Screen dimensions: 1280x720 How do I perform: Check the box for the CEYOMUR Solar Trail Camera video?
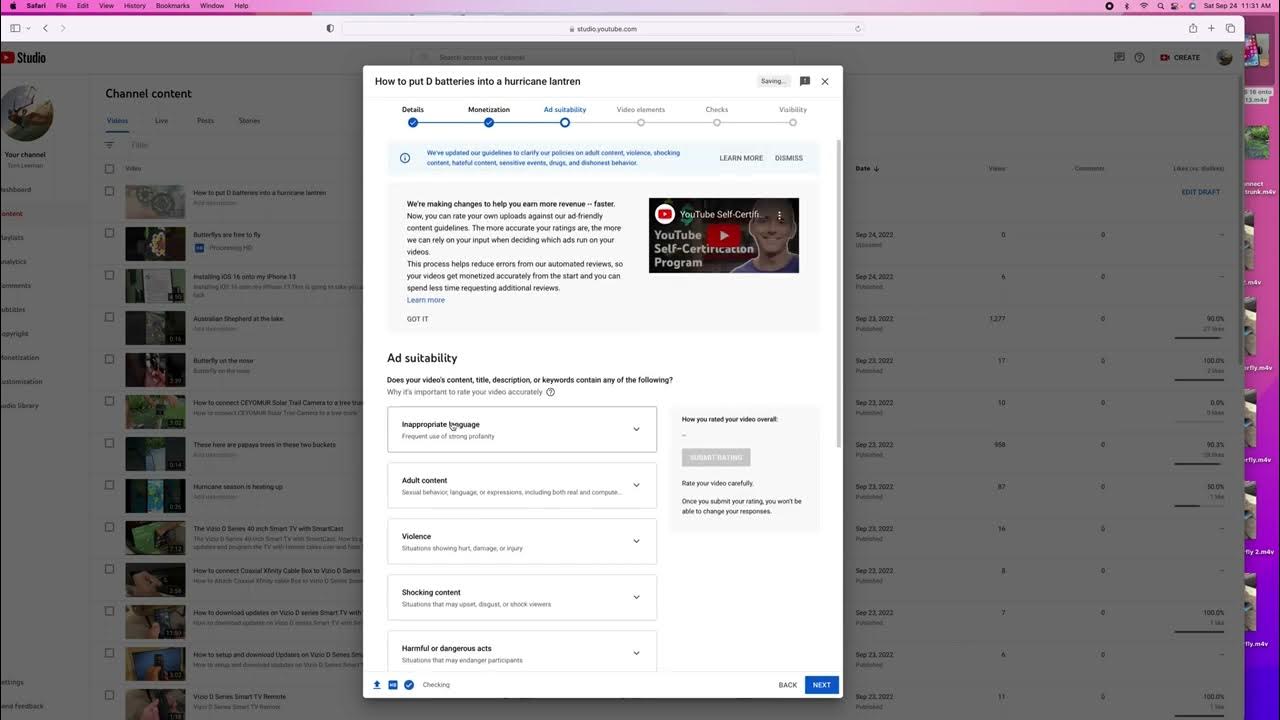(110, 401)
